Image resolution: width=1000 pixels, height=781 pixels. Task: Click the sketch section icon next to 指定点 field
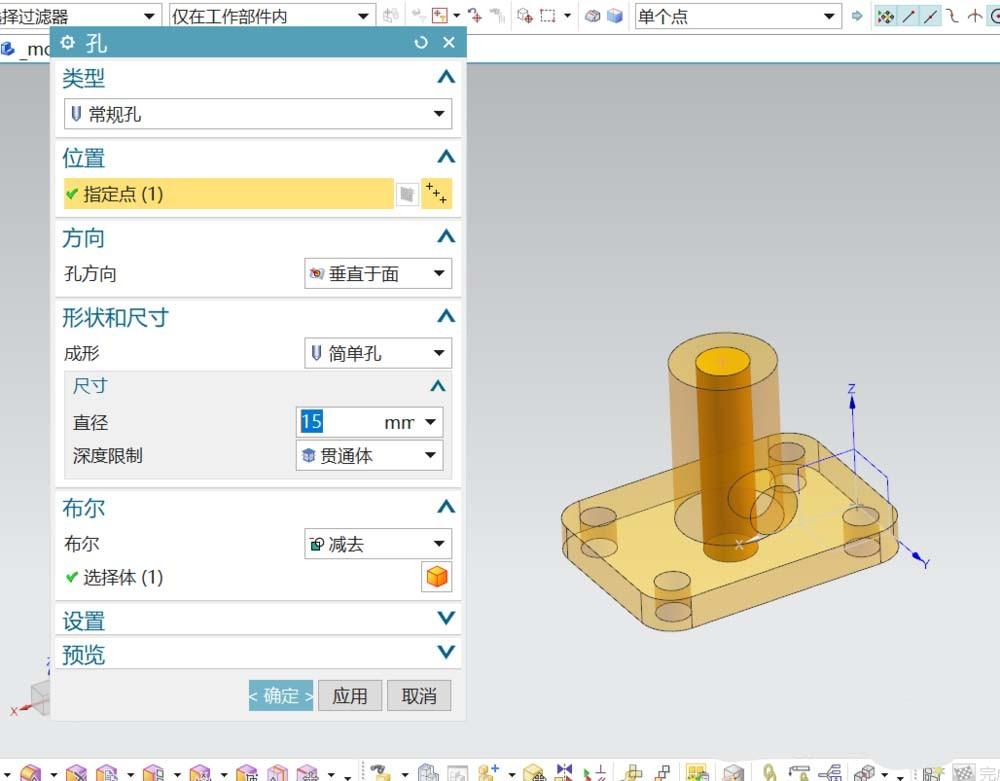pyautogui.click(x=407, y=193)
